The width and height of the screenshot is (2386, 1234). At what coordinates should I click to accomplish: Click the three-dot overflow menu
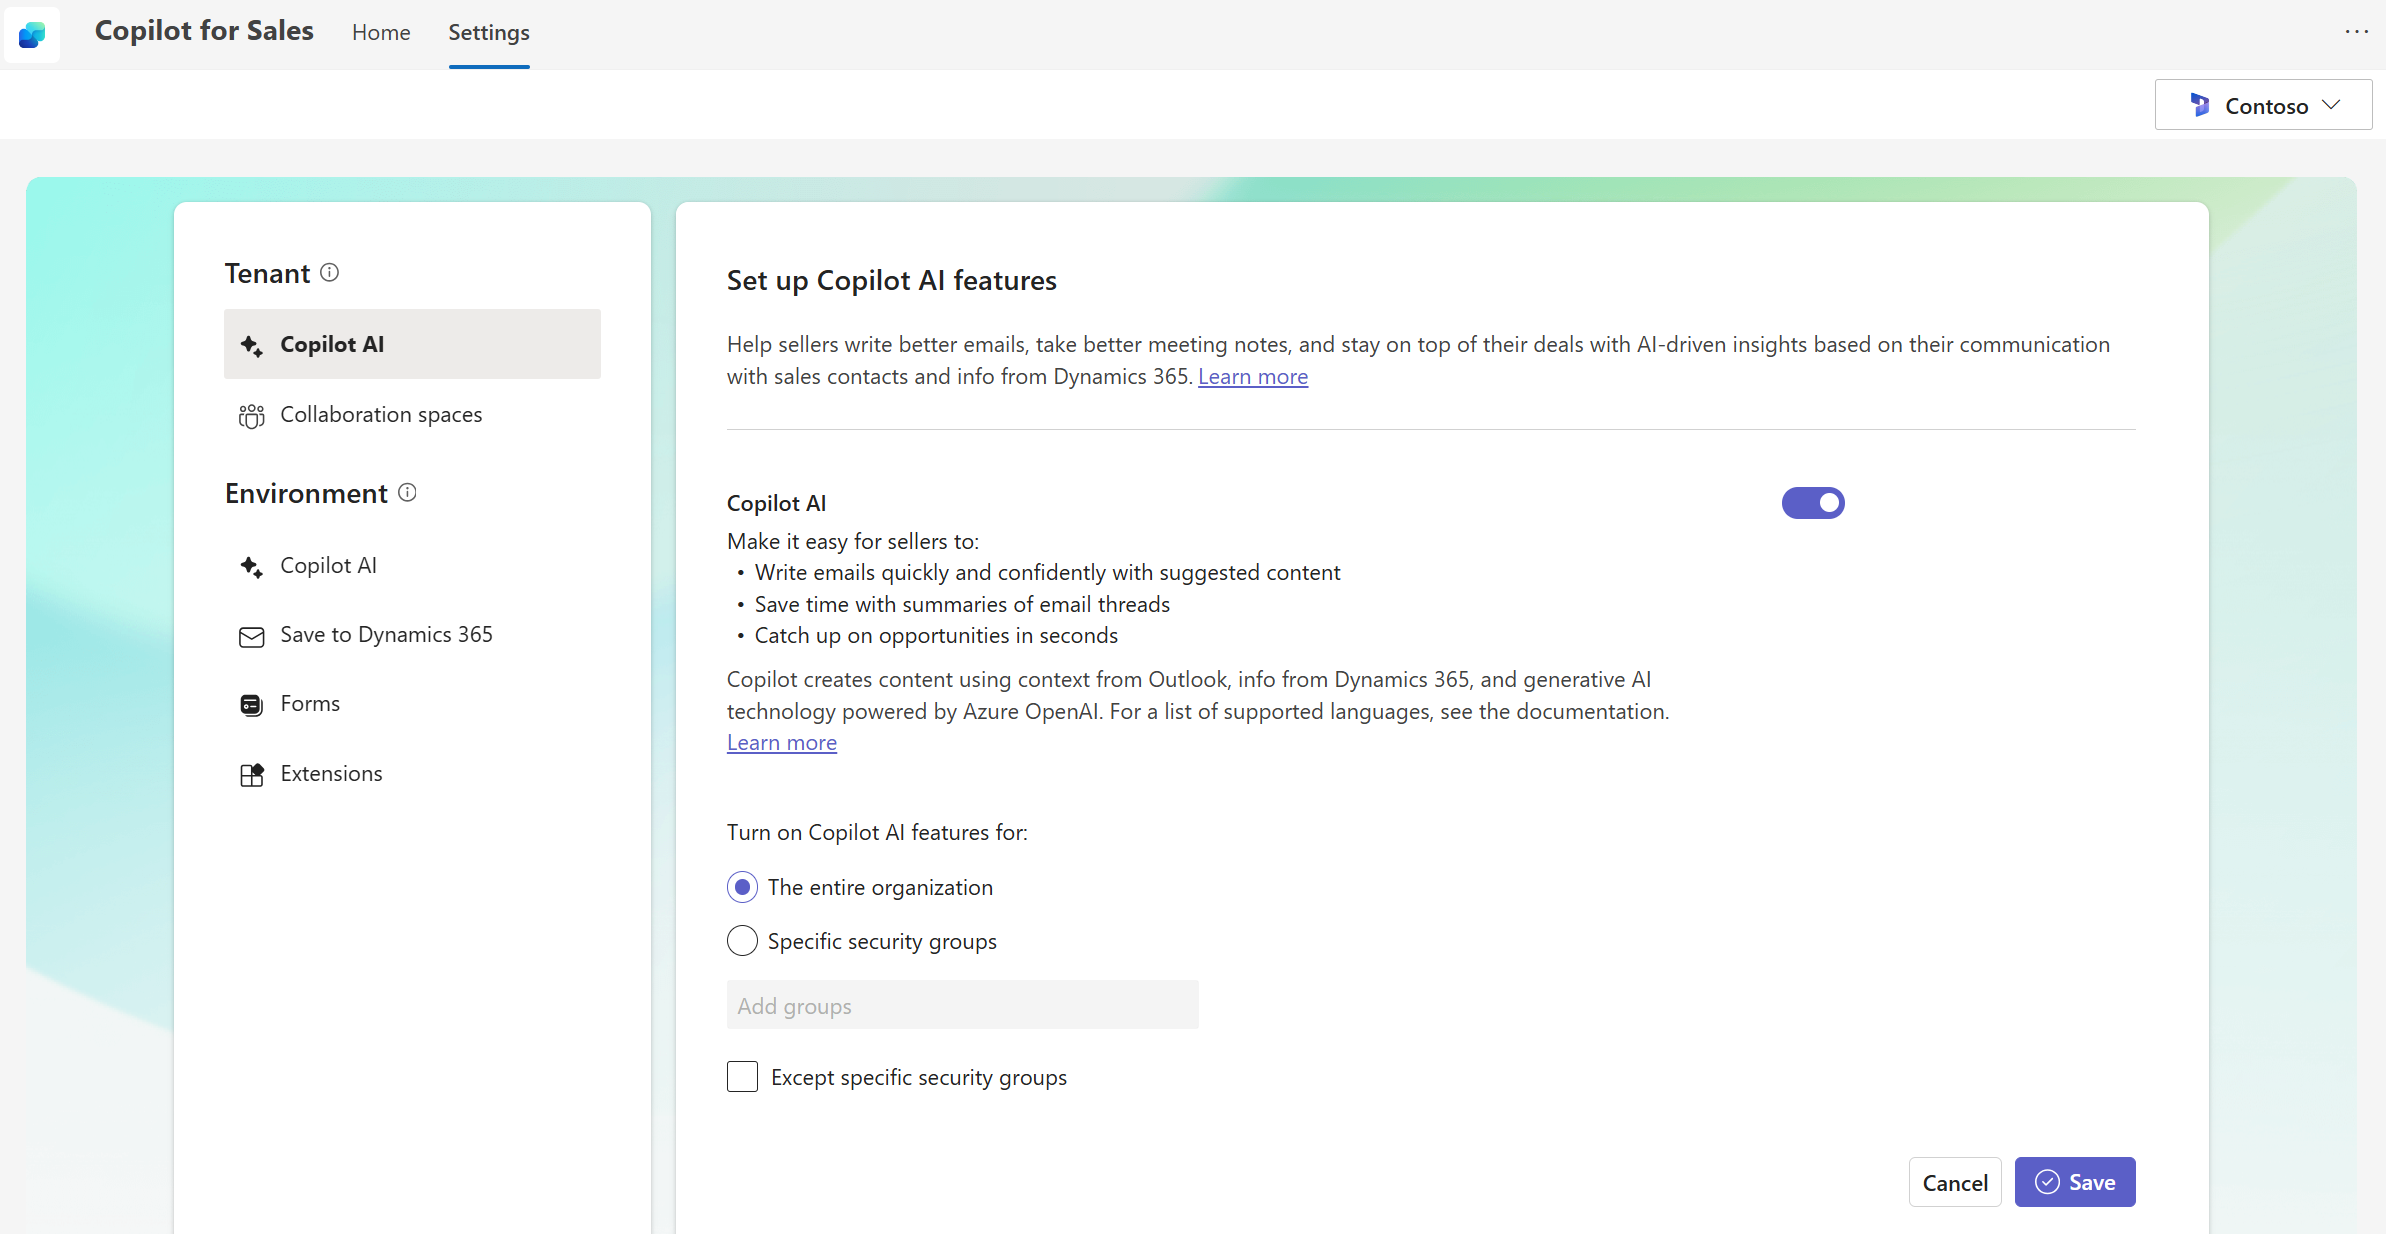(x=2358, y=31)
